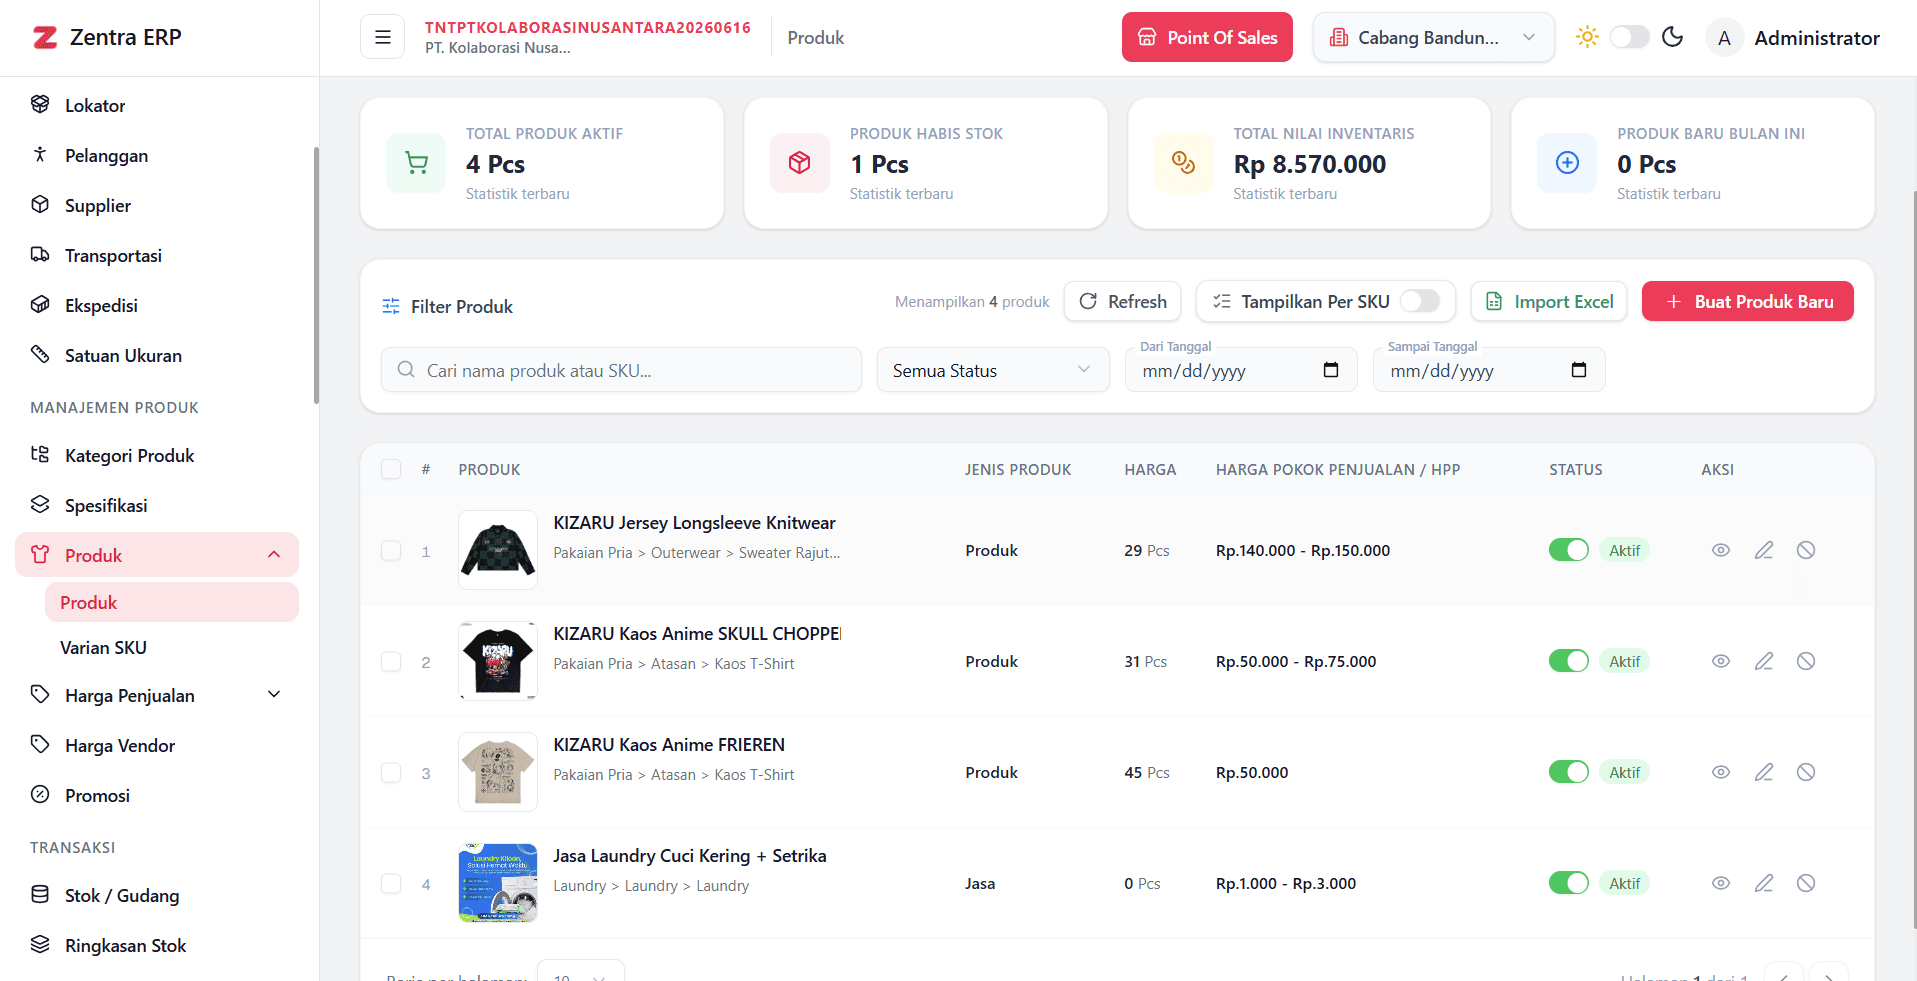Click the moon dark-mode icon

pos(1673,37)
